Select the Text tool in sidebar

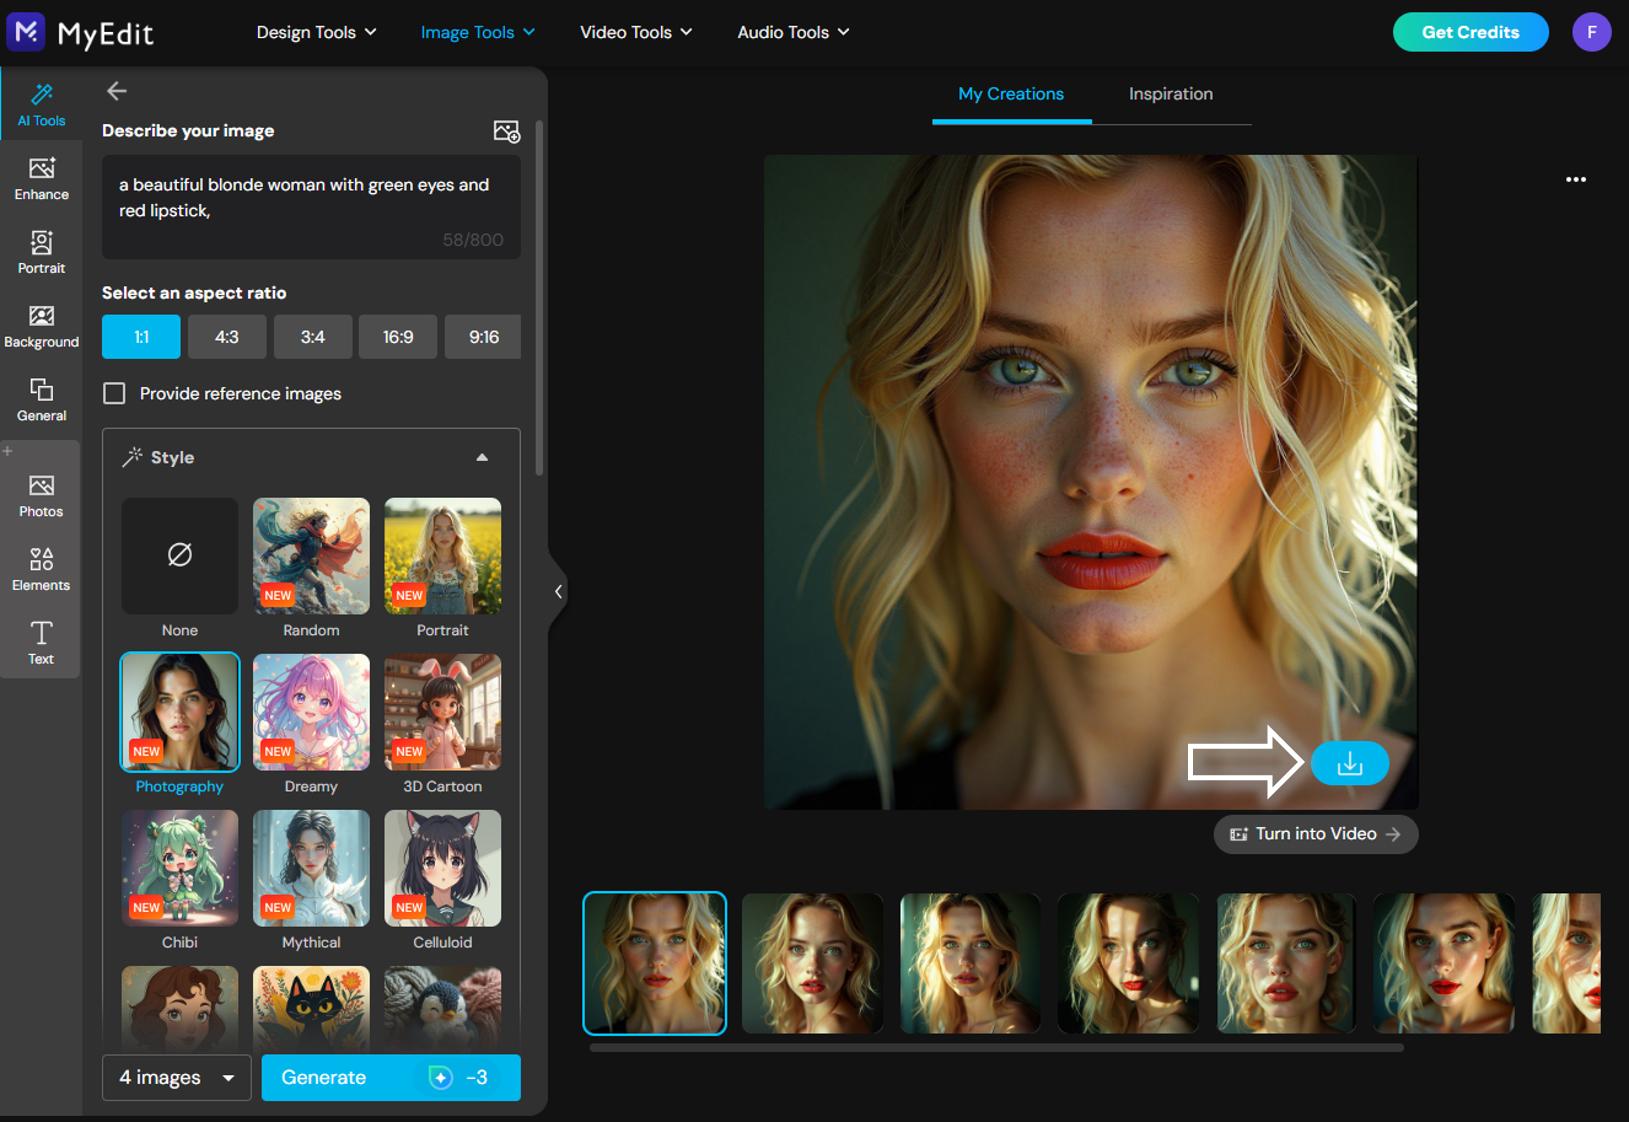[41, 643]
